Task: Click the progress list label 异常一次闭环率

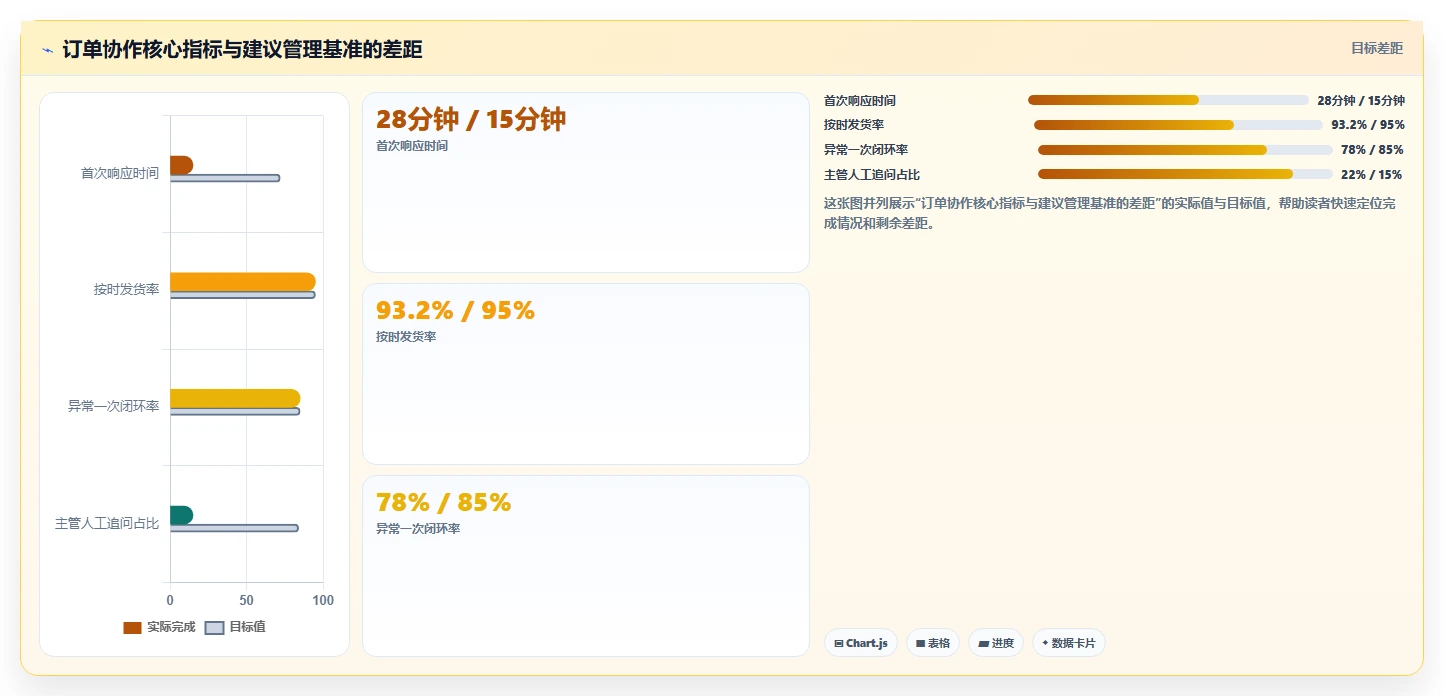Action: pyautogui.click(x=866, y=150)
